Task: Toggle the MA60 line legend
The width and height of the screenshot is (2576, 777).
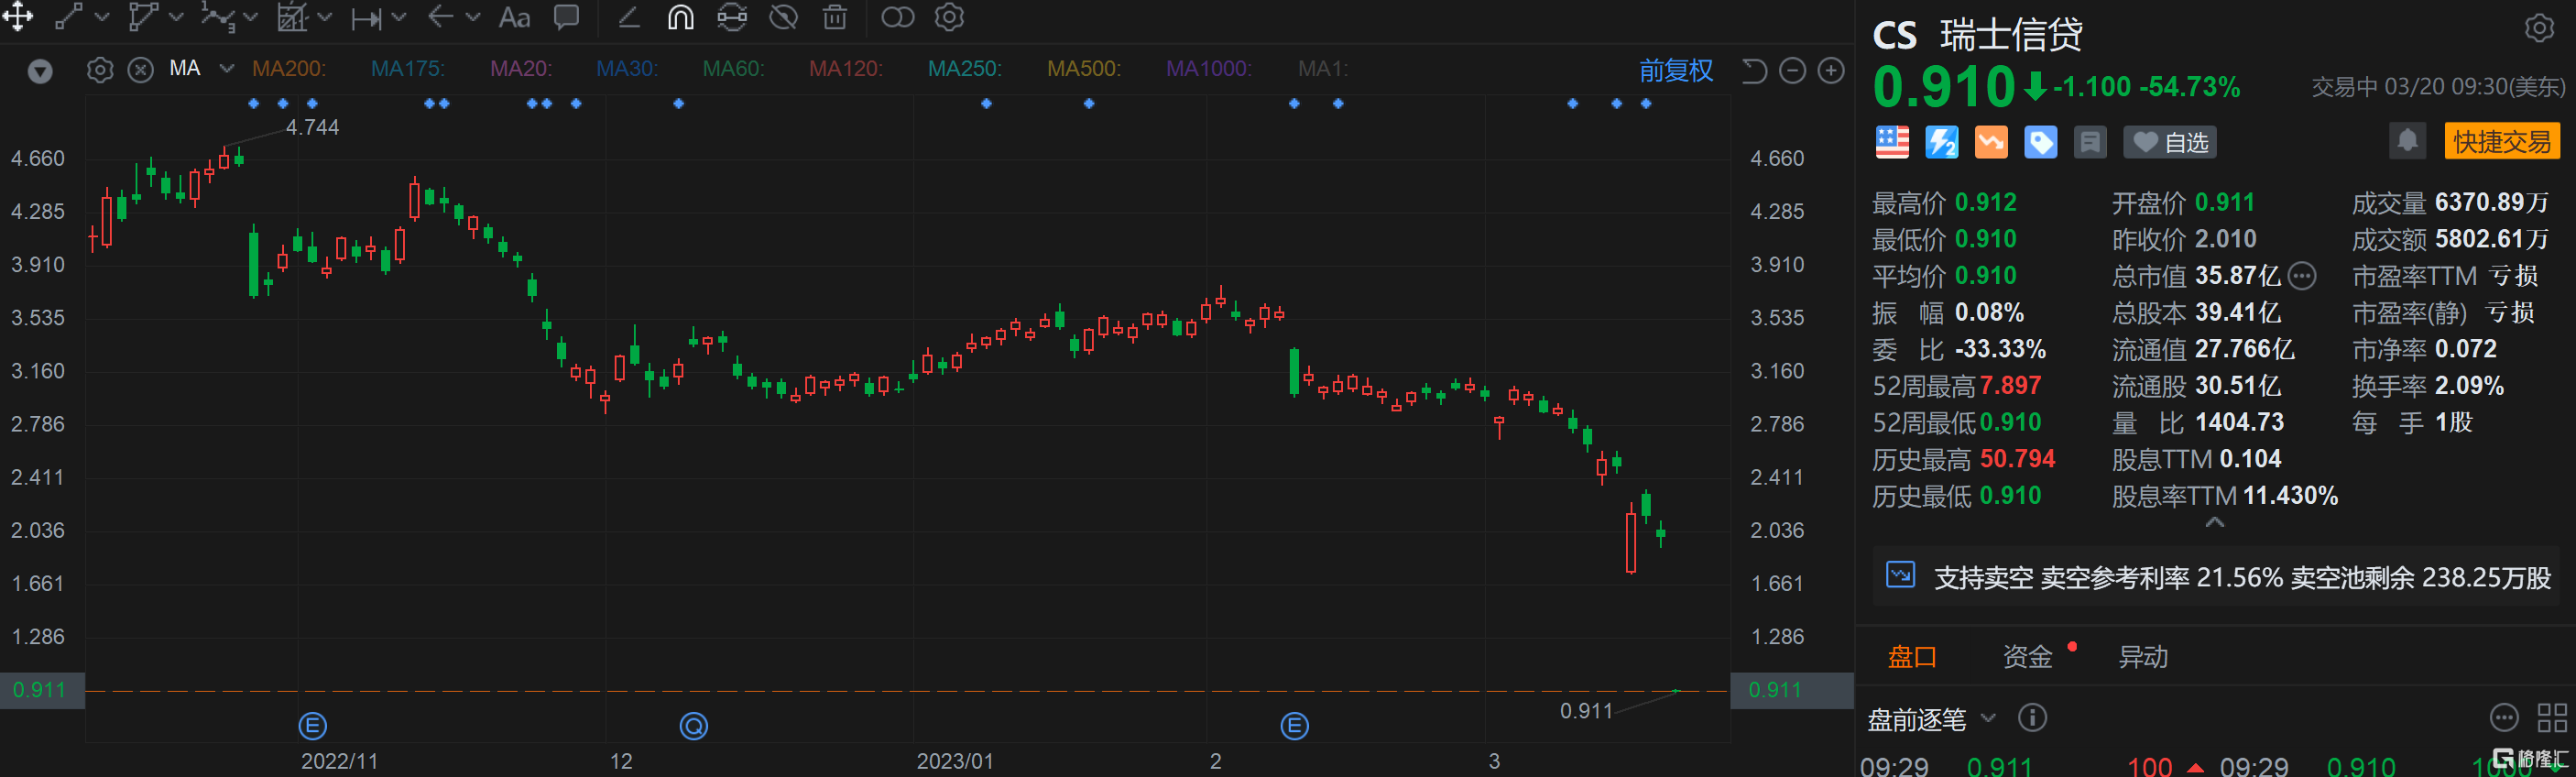Action: (734, 69)
